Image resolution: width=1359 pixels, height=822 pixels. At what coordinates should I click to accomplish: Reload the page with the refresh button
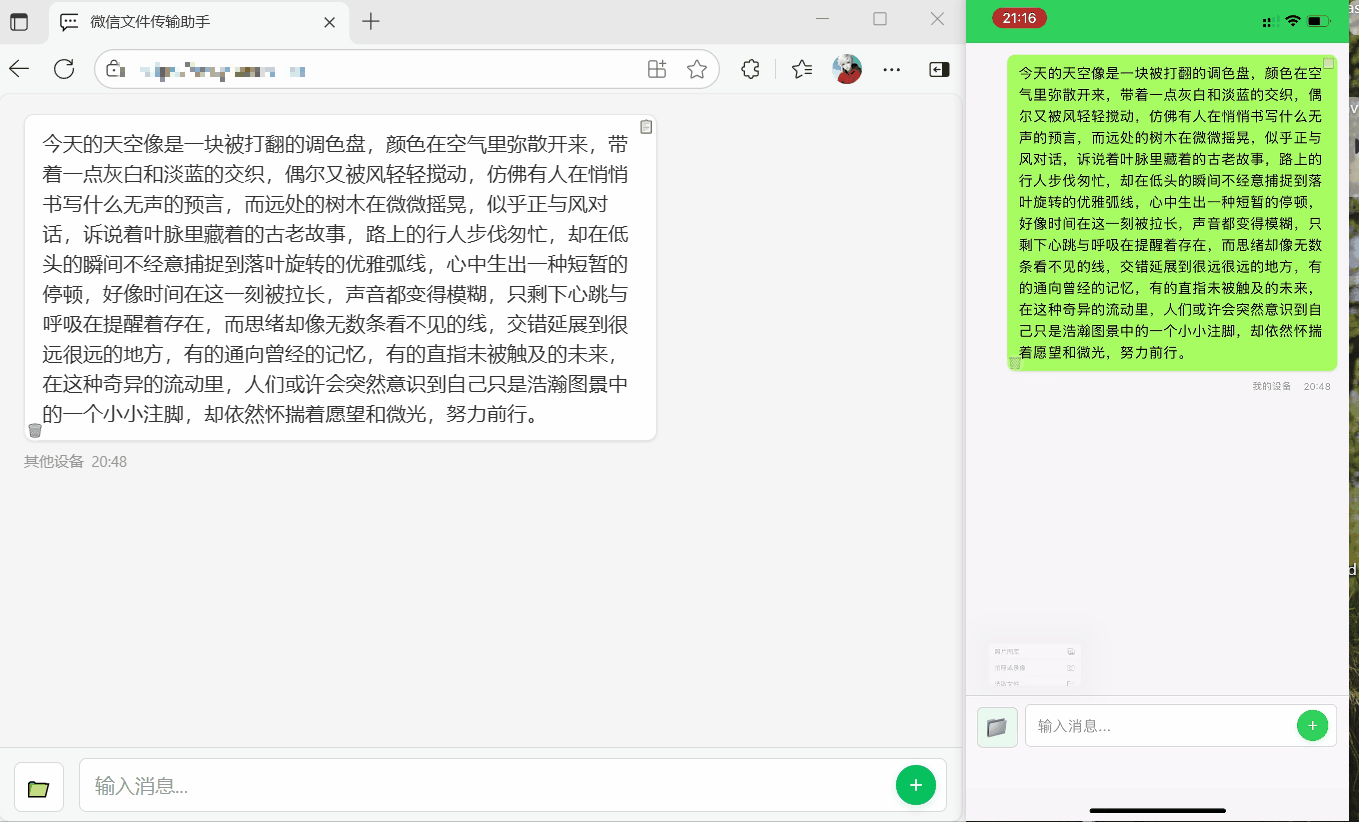64,69
